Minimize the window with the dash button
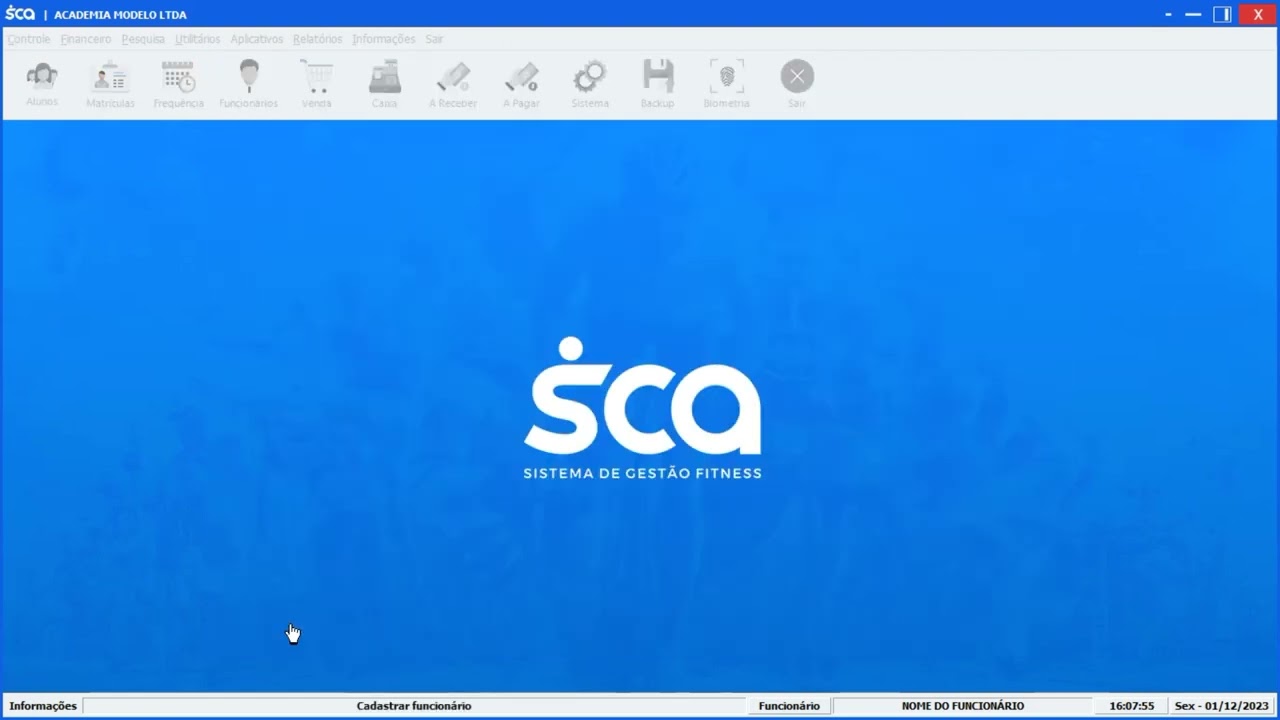 tap(1193, 14)
